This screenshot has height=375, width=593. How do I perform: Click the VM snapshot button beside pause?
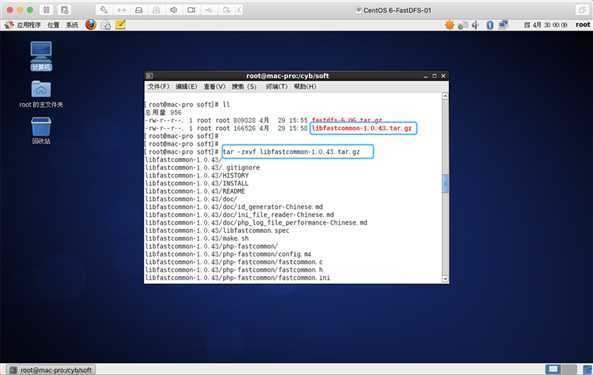pyautogui.click(x=65, y=10)
